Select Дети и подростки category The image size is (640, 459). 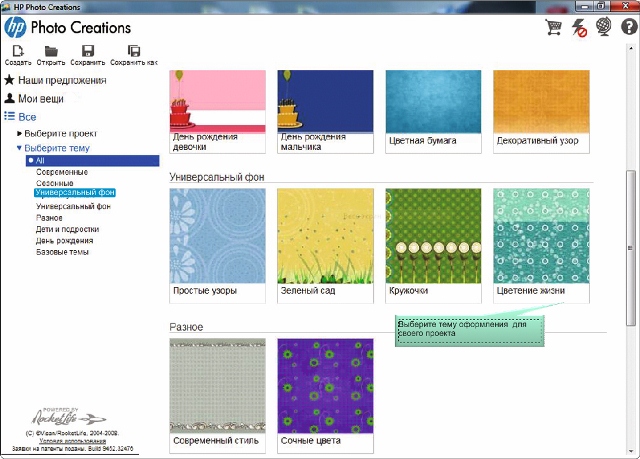(x=67, y=229)
